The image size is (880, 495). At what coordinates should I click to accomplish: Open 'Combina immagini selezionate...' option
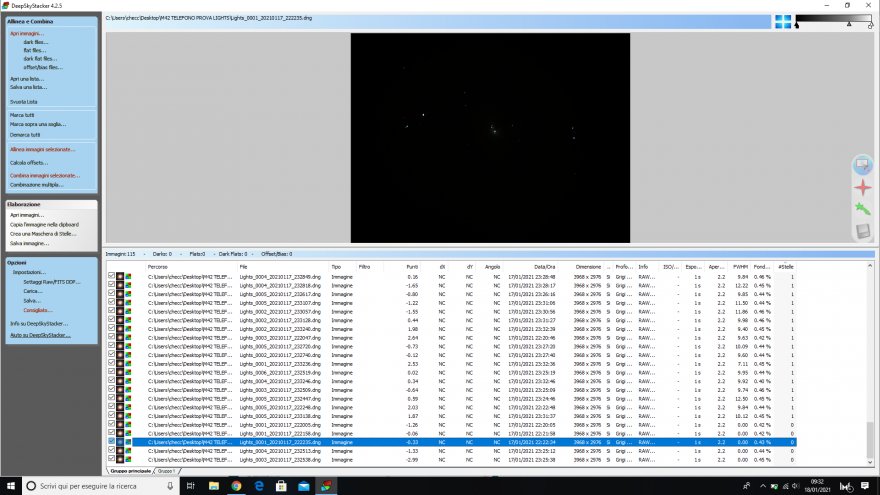click(x=43, y=175)
